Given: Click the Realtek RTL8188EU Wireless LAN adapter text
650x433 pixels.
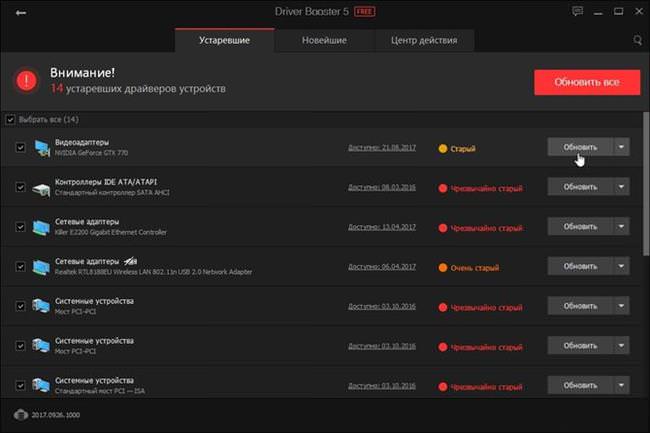Looking at the screenshot, I should pos(153,272).
